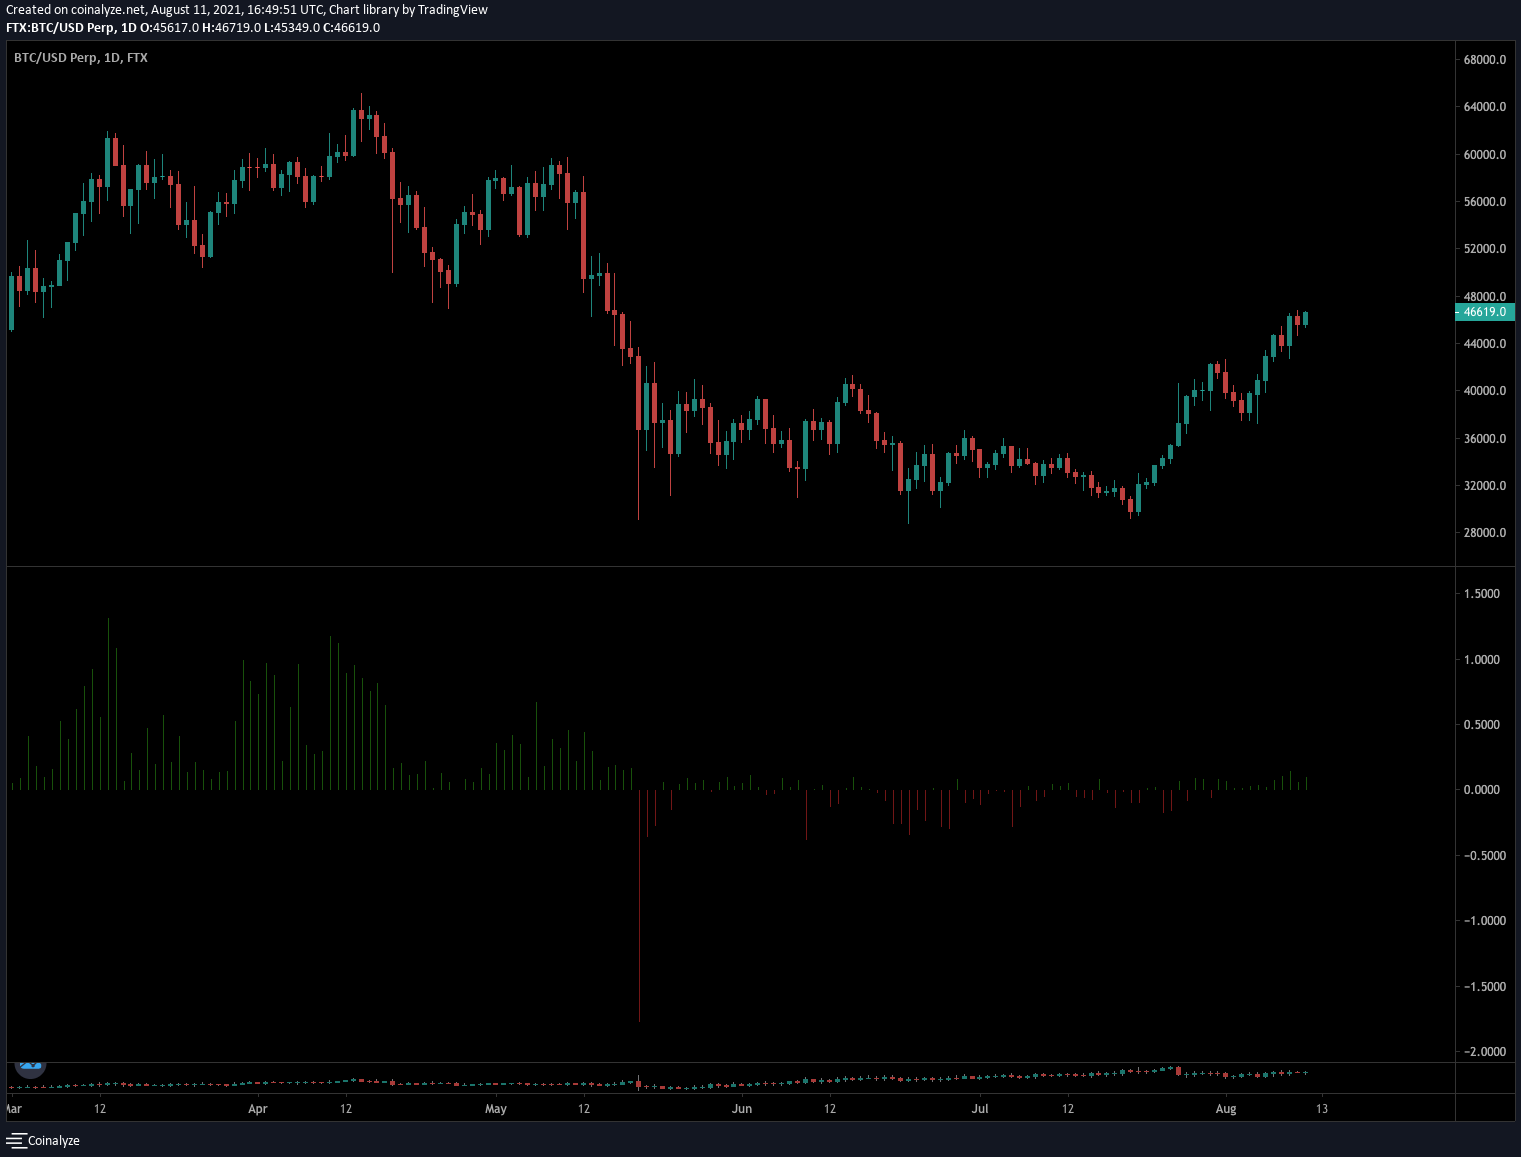The height and width of the screenshot is (1157, 1521).
Task: Click the latest green candle near 46619
Action: coord(1306,318)
